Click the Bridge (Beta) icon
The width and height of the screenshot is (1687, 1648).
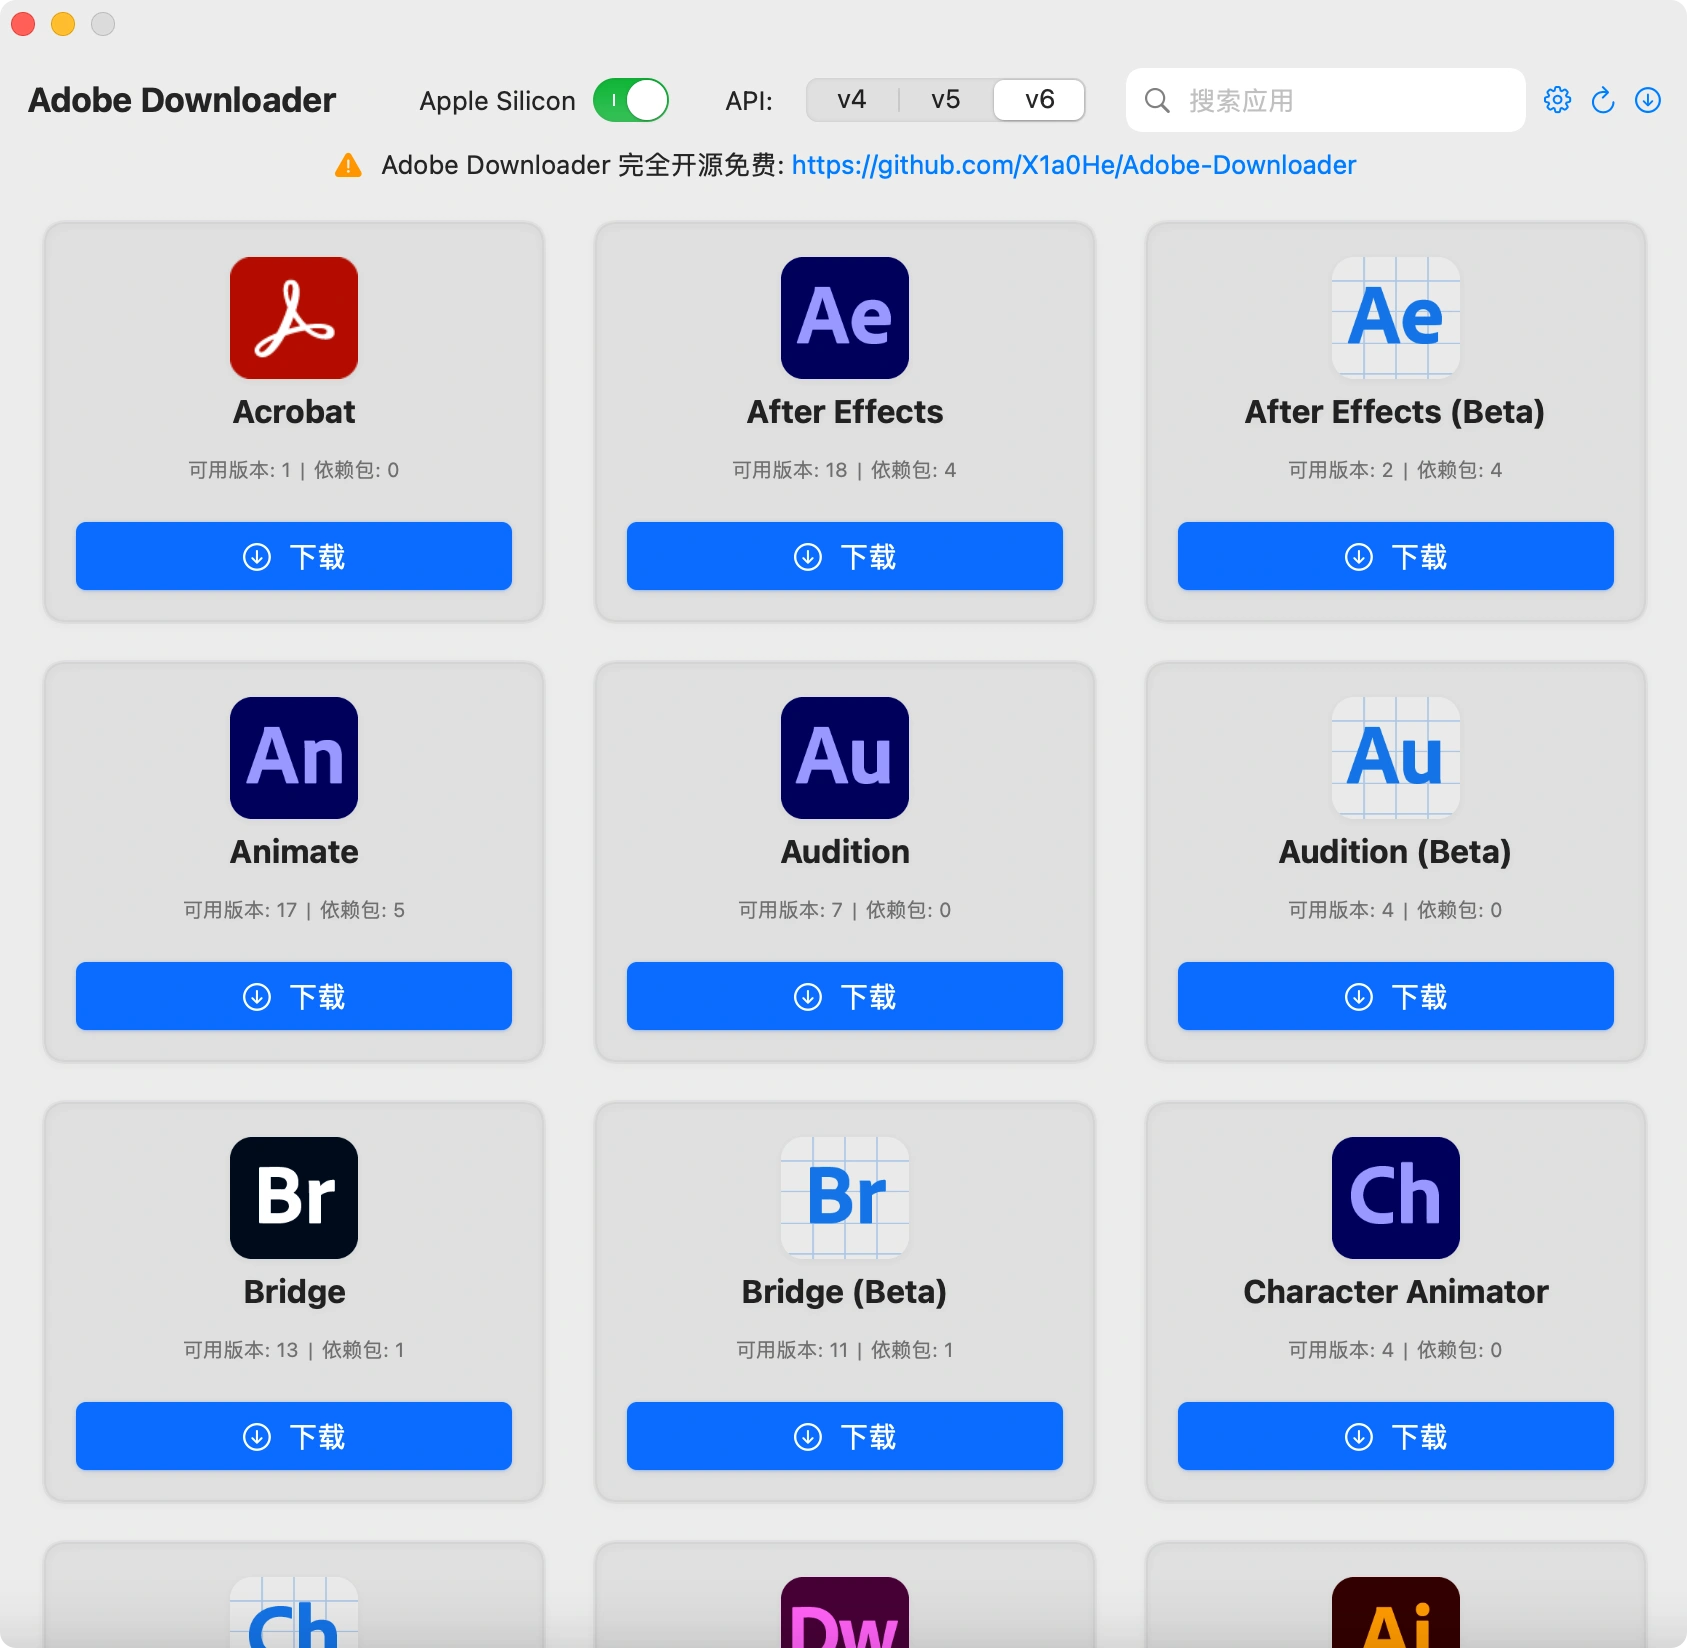pos(845,1198)
